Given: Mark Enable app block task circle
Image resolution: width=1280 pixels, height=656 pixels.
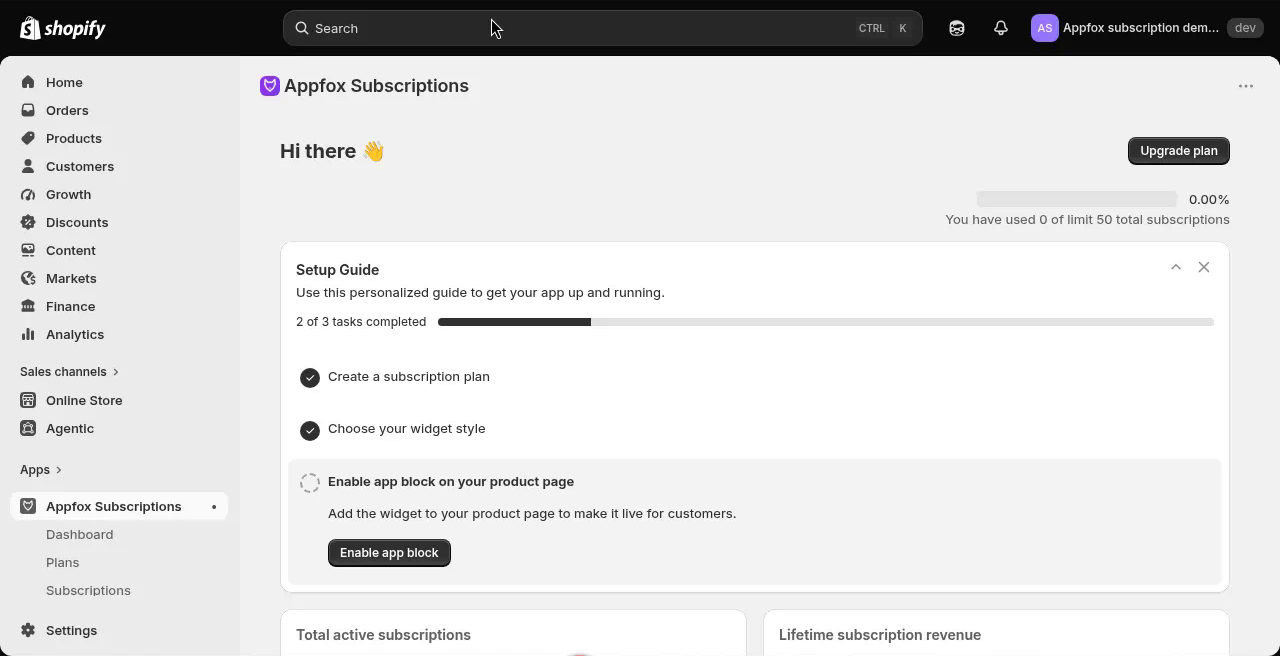Looking at the screenshot, I should 310,483.
